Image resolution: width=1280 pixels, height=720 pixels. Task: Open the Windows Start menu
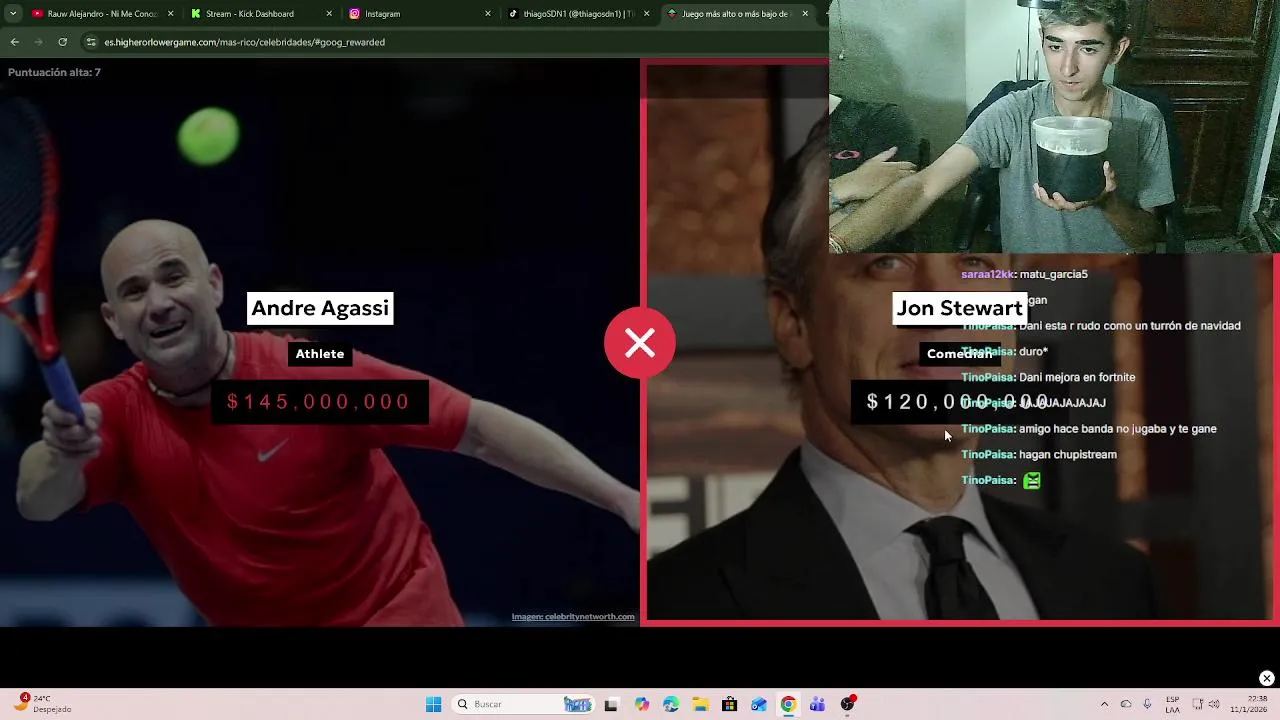pos(433,704)
